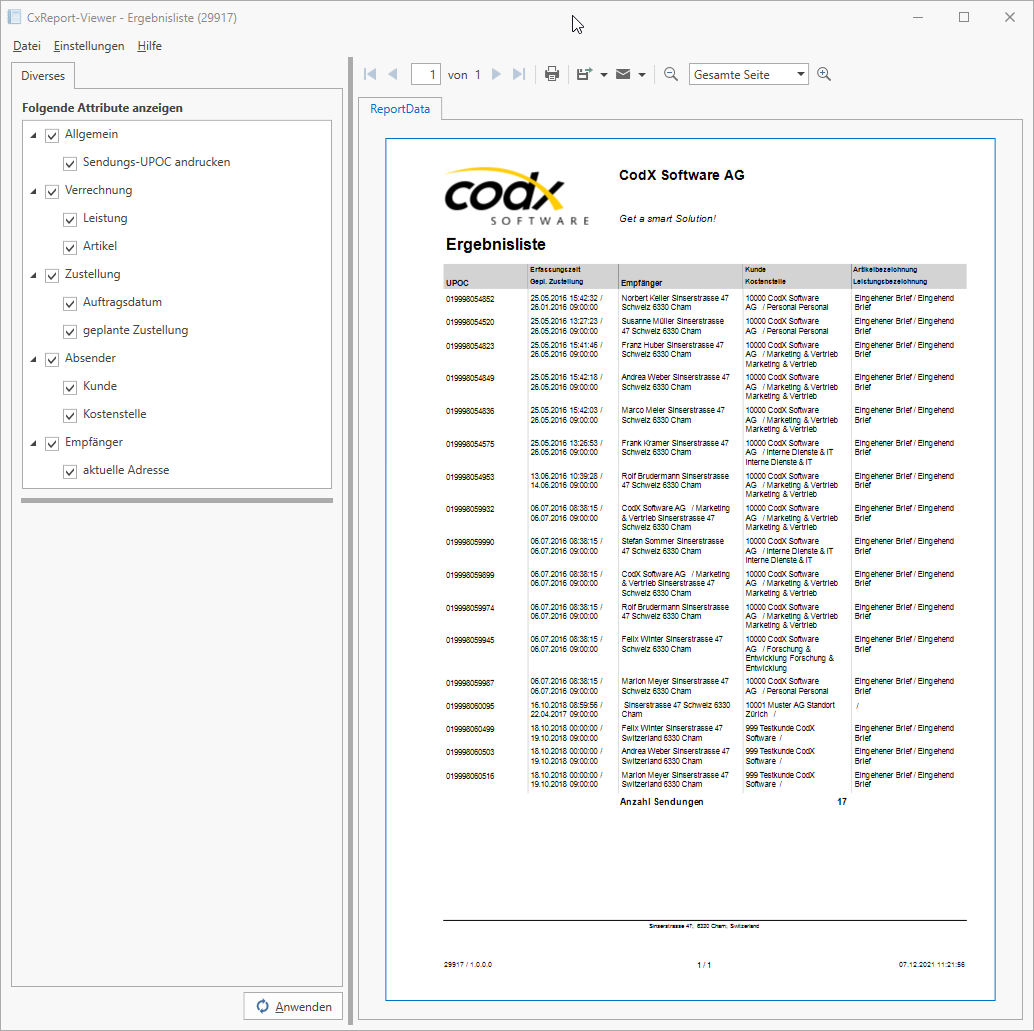Open the dropdown arrow next to the email icon
Screen dimensions: 1034x1031
pos(641,73)
